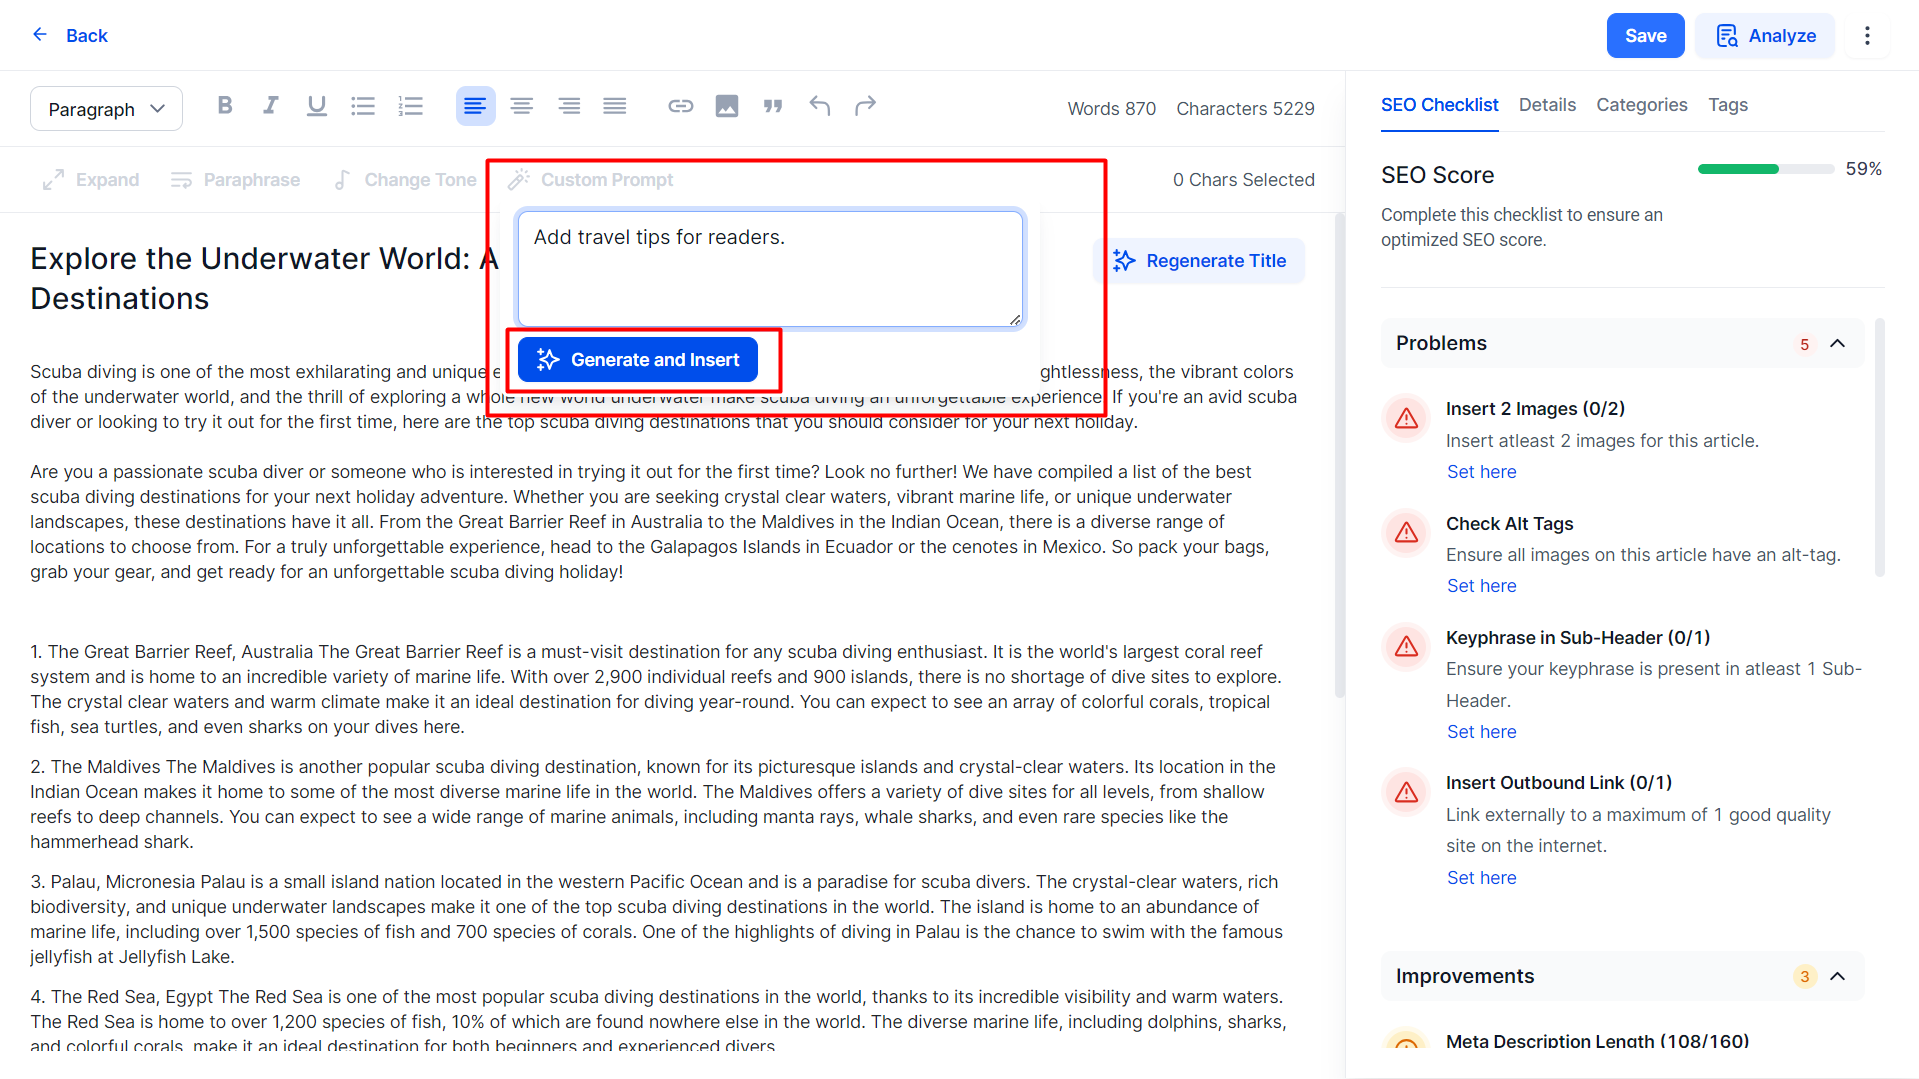Image resolution: width=1919 pixels, height=1079 pixels.
Task: Click the warning icon beside Keyphrase in Sub-Header
Action: click(x=1406, y=647)
